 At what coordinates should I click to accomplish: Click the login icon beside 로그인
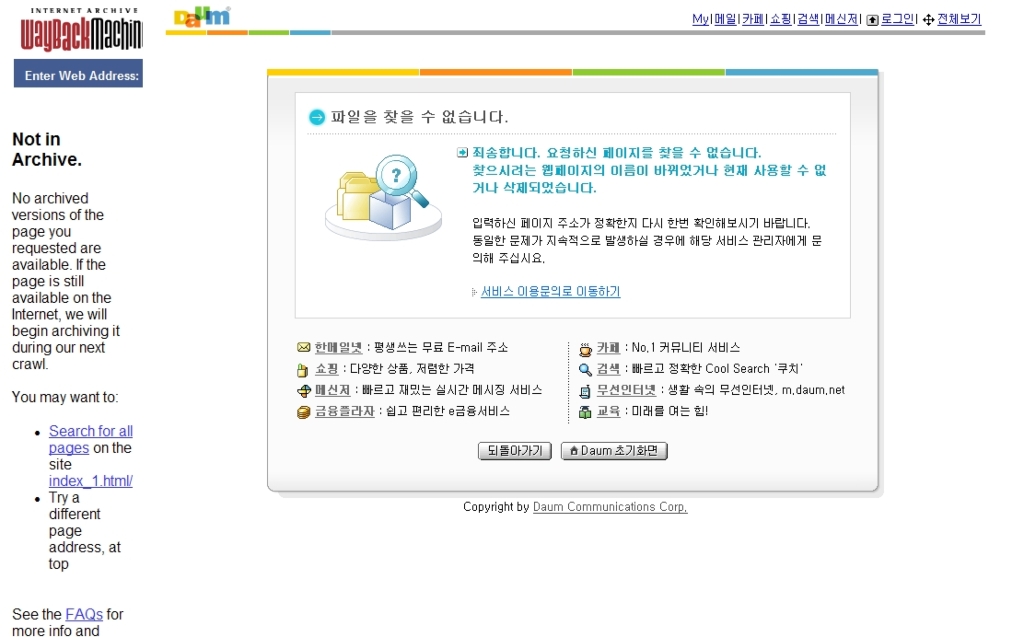pyautogui.click(x=872, y=20)
